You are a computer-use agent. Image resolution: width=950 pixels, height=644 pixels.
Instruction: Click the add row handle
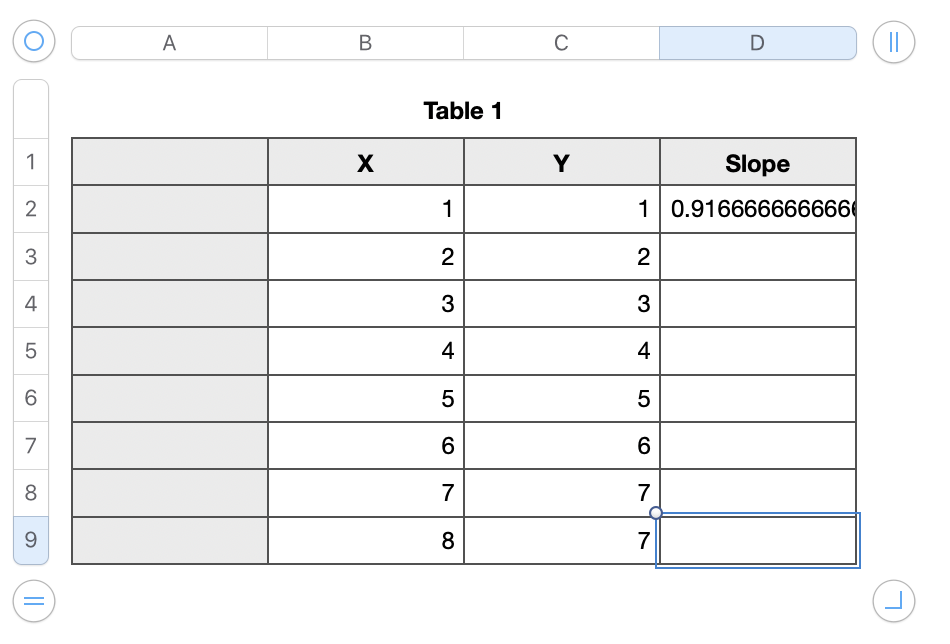[34, 601]
